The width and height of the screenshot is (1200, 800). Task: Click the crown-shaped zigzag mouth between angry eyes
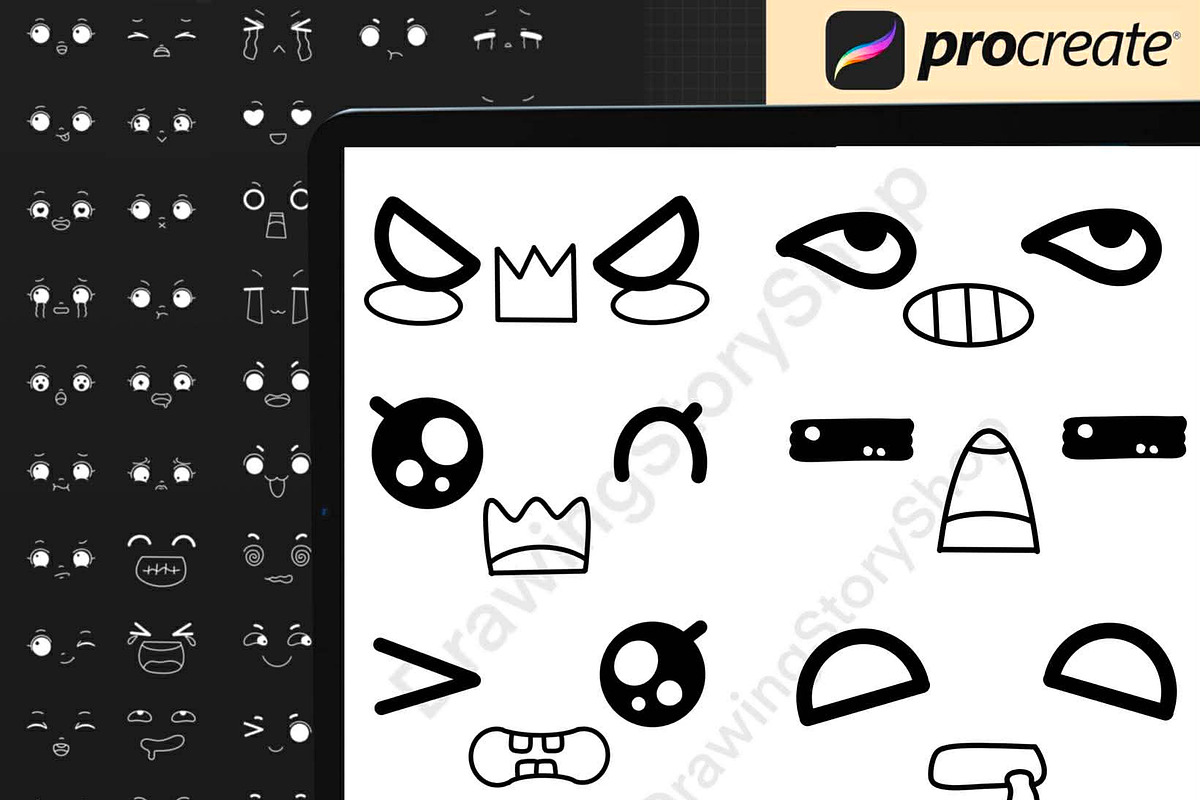pos(536,284)
